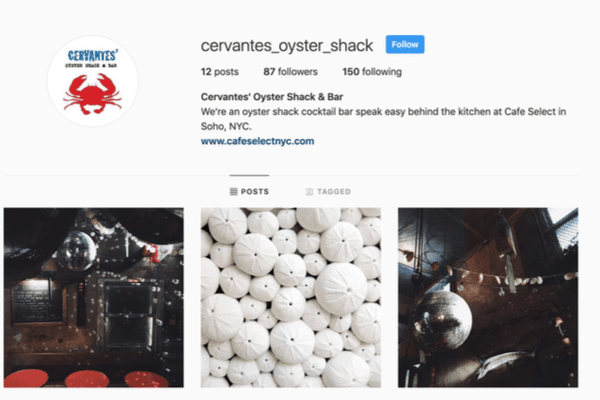Click the Cervantes' Oyster Shack & Bar display name
600x400 pixels.
[x=272, y=96]
